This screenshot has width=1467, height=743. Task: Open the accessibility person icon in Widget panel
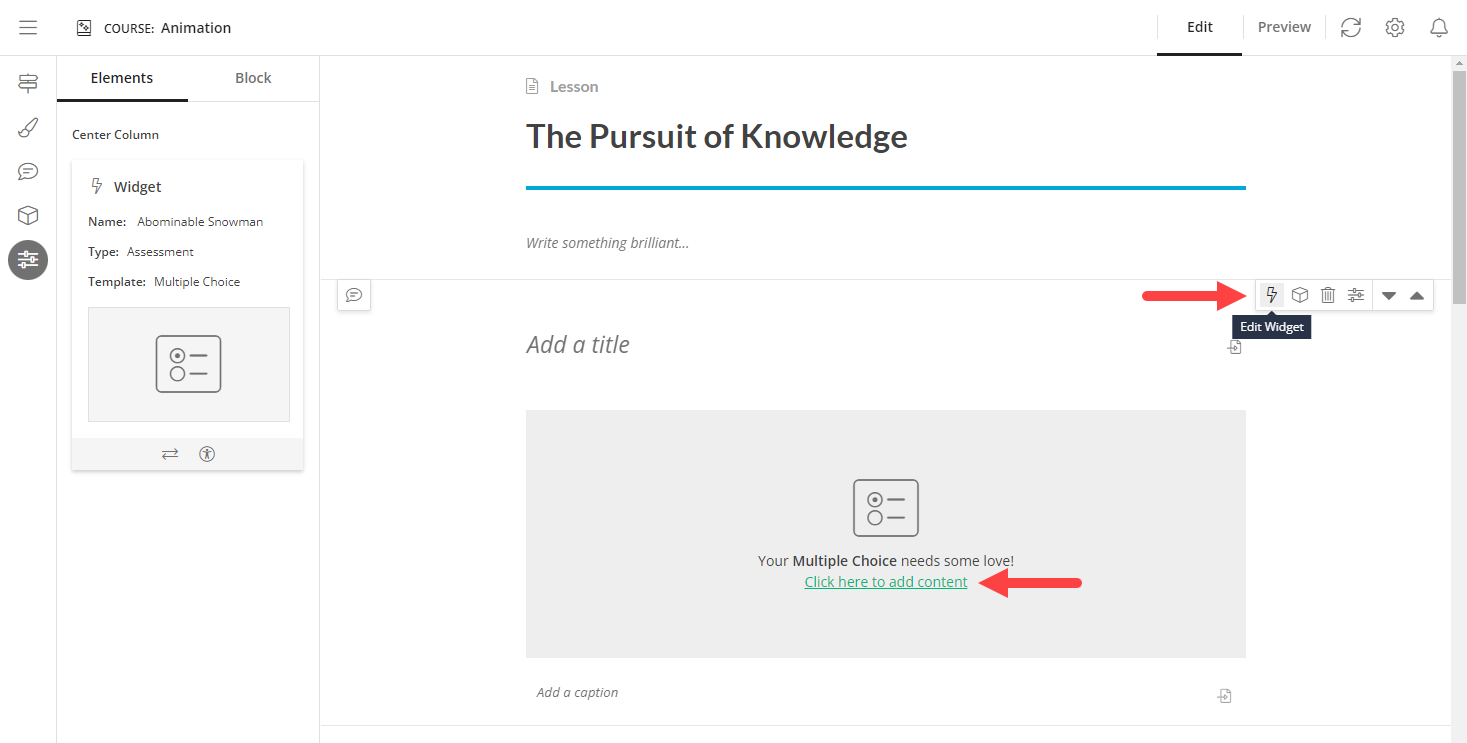pos(207,453)
